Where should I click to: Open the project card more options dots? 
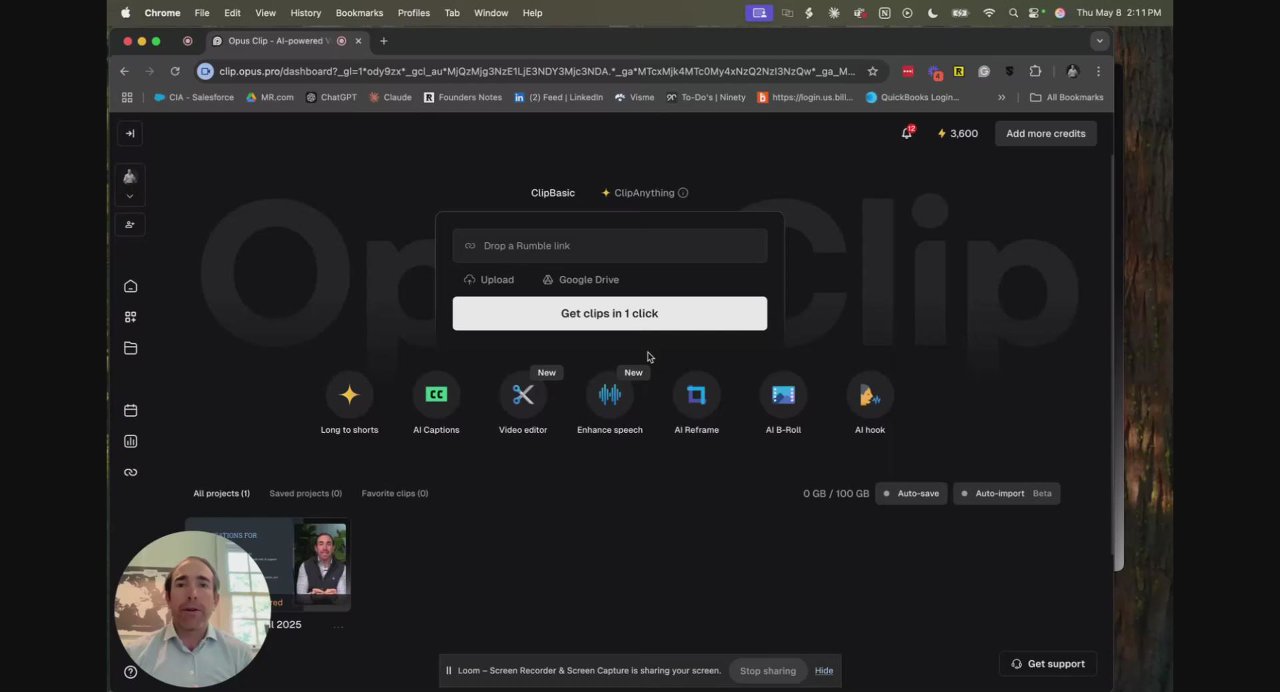point(338,627)
